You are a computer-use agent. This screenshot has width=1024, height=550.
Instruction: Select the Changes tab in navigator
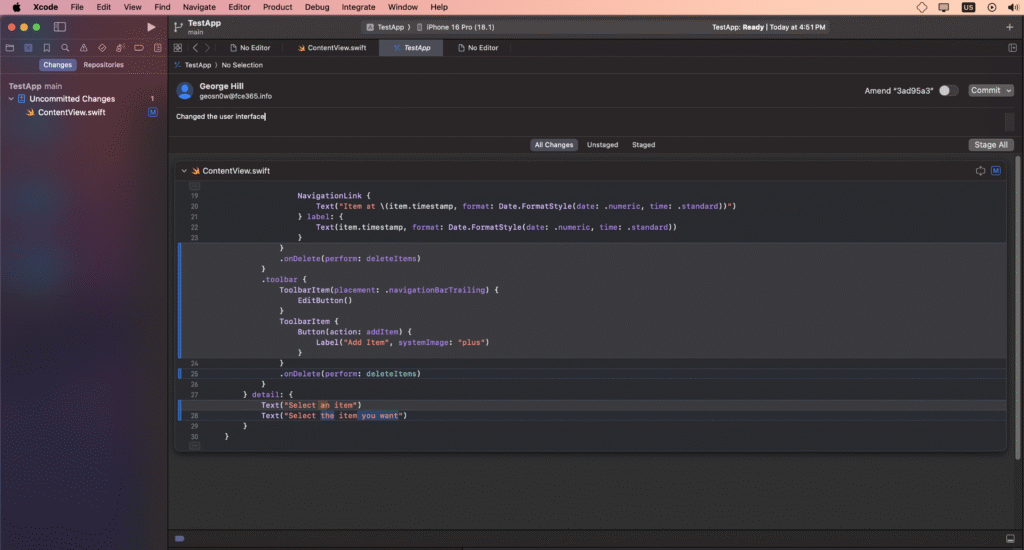tap(57, 65)
